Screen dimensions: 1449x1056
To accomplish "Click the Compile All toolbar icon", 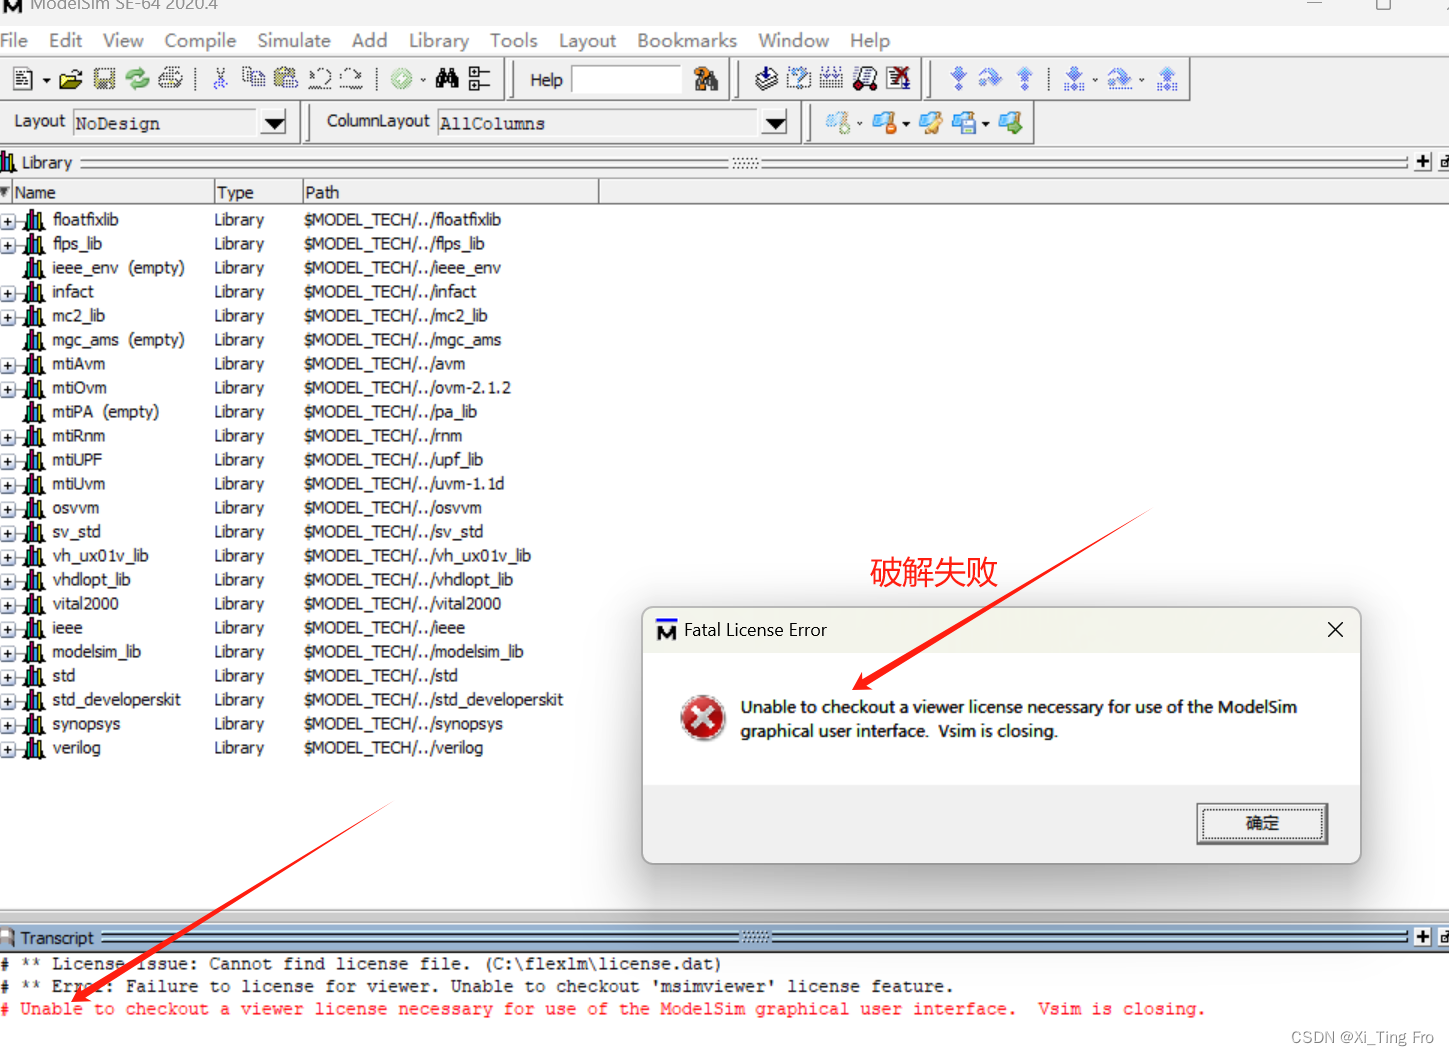I will coord(832,79).
